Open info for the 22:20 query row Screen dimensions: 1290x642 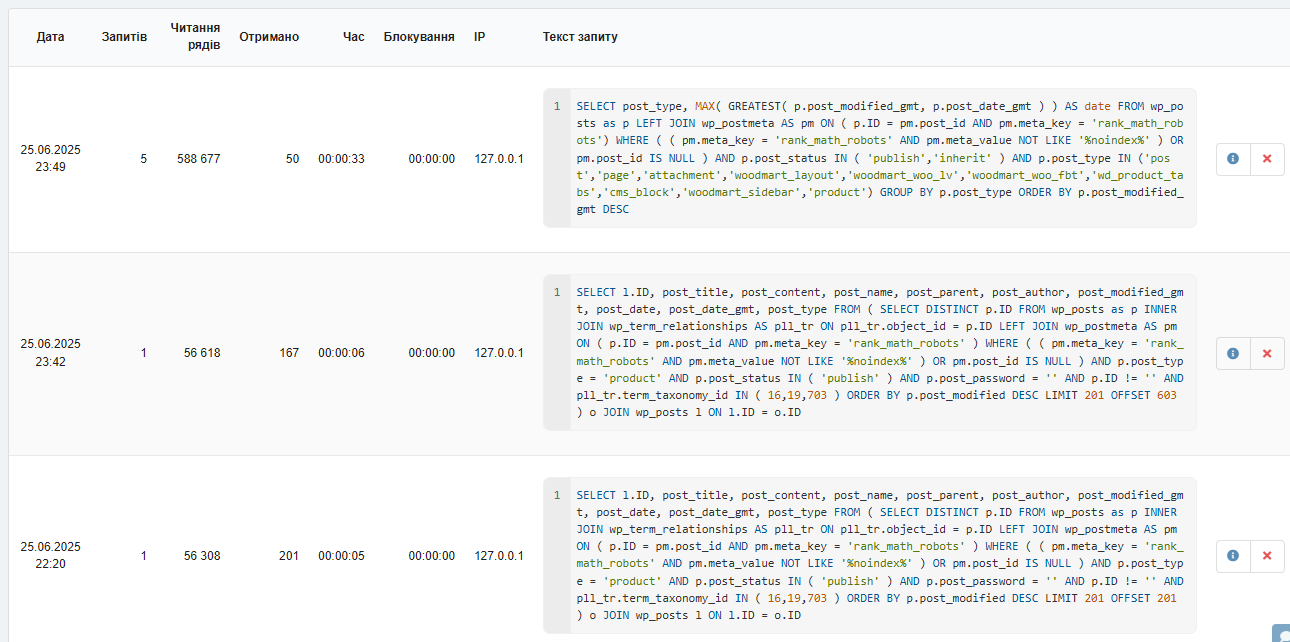click(x=1233, y=556)
